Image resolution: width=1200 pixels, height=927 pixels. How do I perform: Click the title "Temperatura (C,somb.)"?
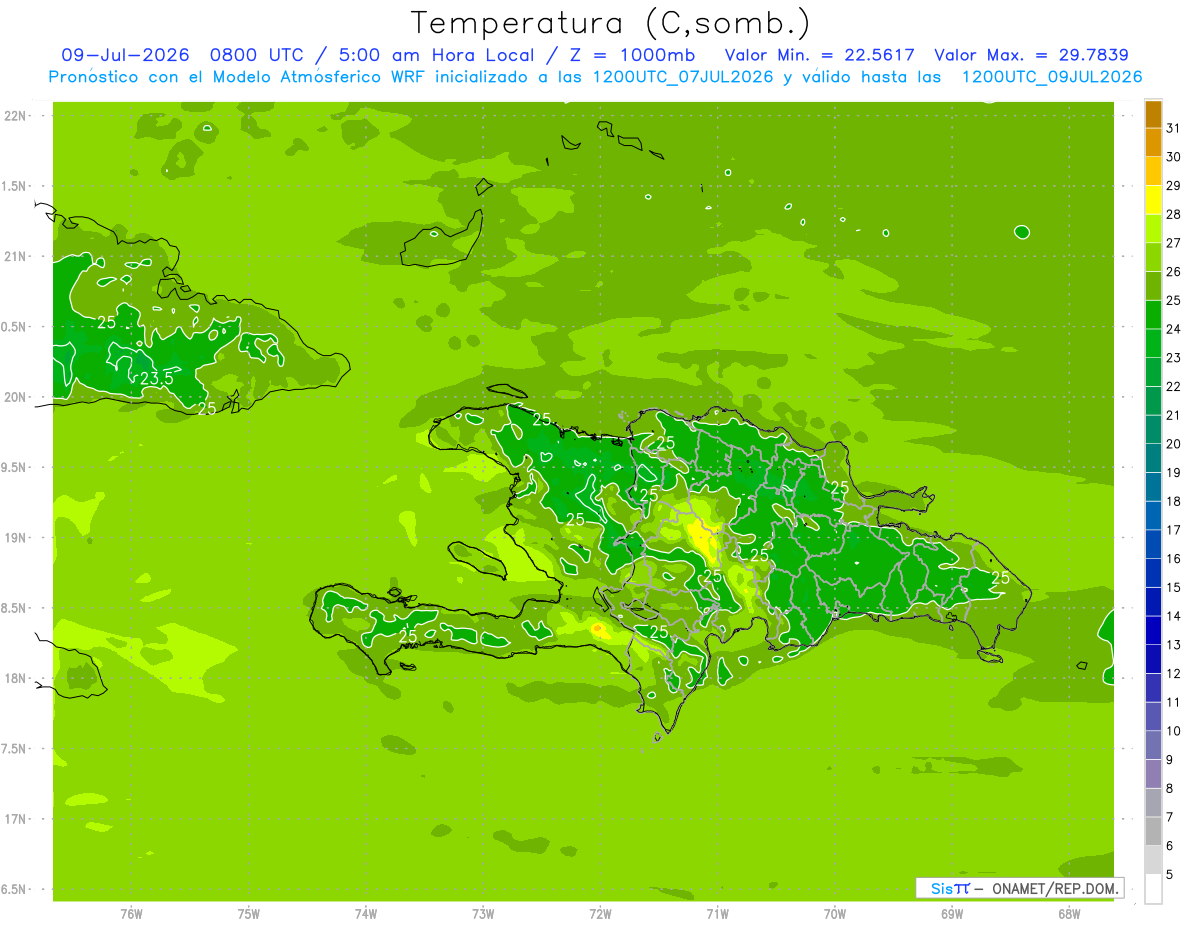(x=611, y=23)
